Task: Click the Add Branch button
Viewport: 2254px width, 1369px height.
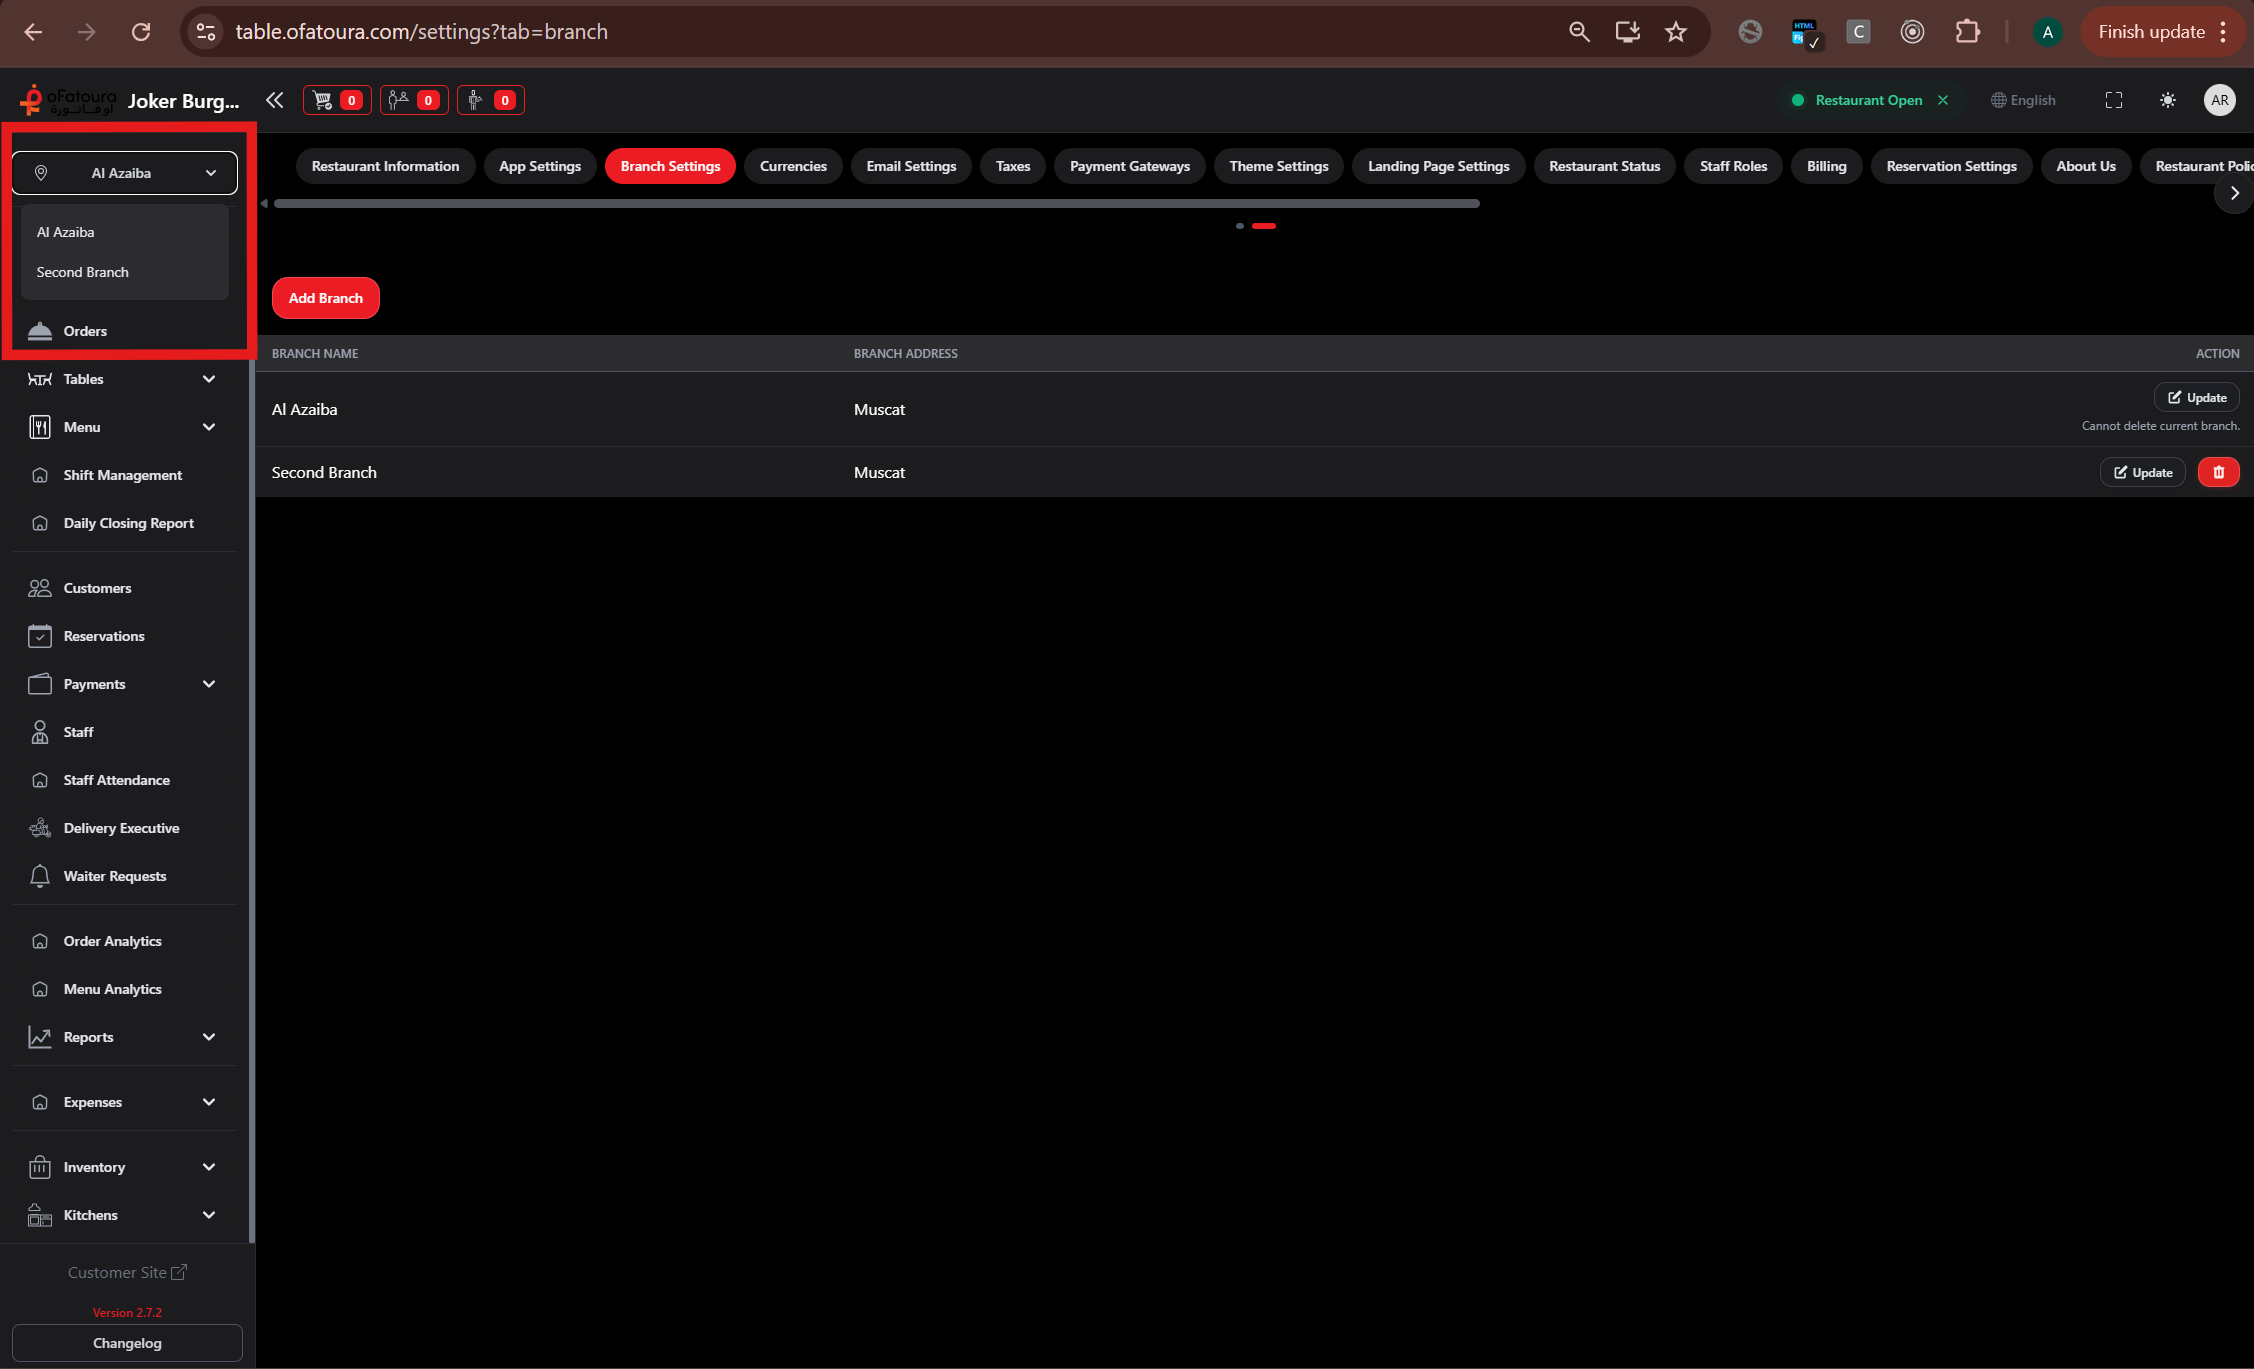Action: tap(325, 297)
